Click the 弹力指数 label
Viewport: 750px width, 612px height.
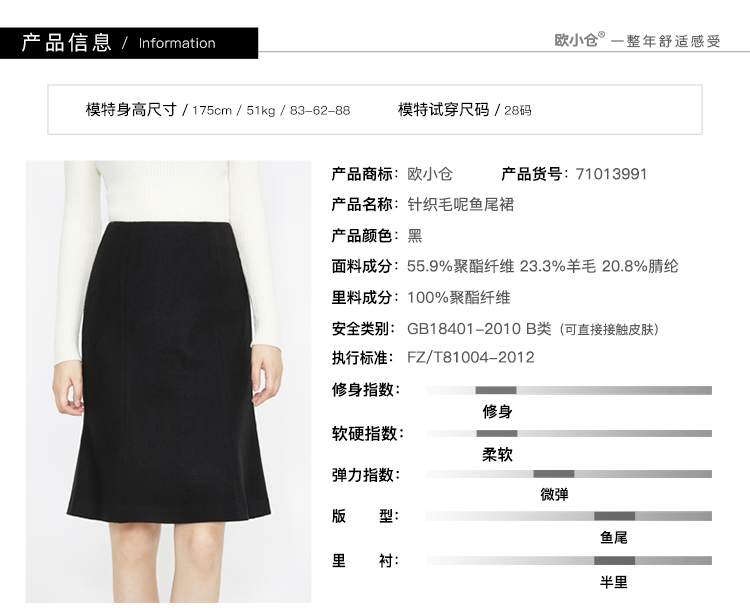(x=366, y=475)
